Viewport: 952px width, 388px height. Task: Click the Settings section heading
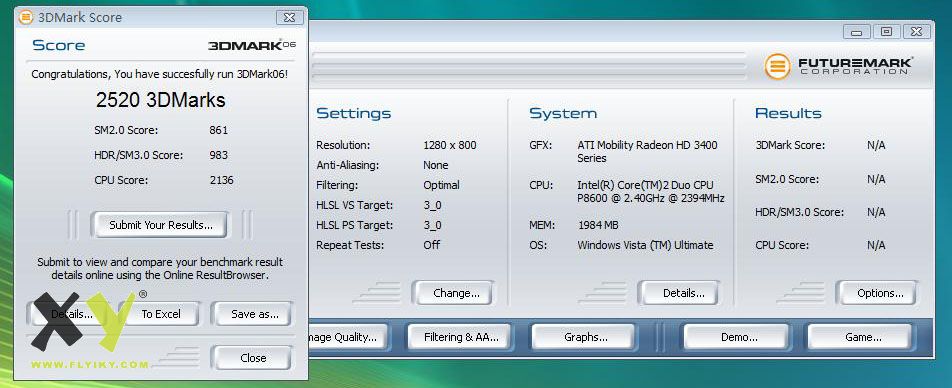tap(353, 114)
